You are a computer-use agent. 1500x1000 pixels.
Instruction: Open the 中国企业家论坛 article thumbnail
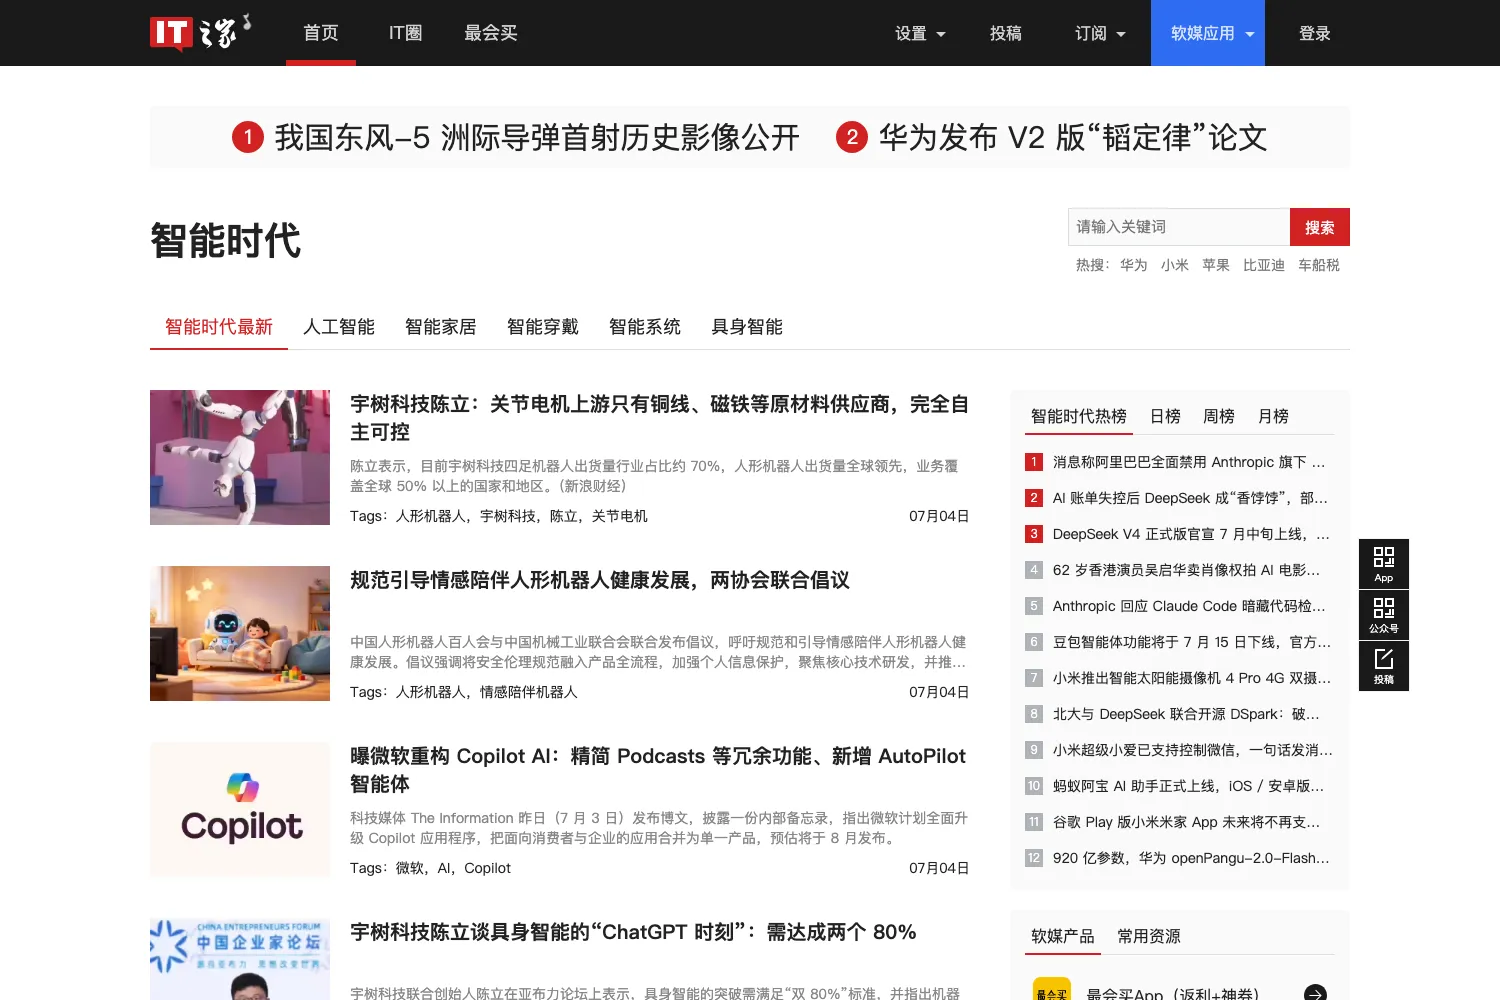(240, 959)
